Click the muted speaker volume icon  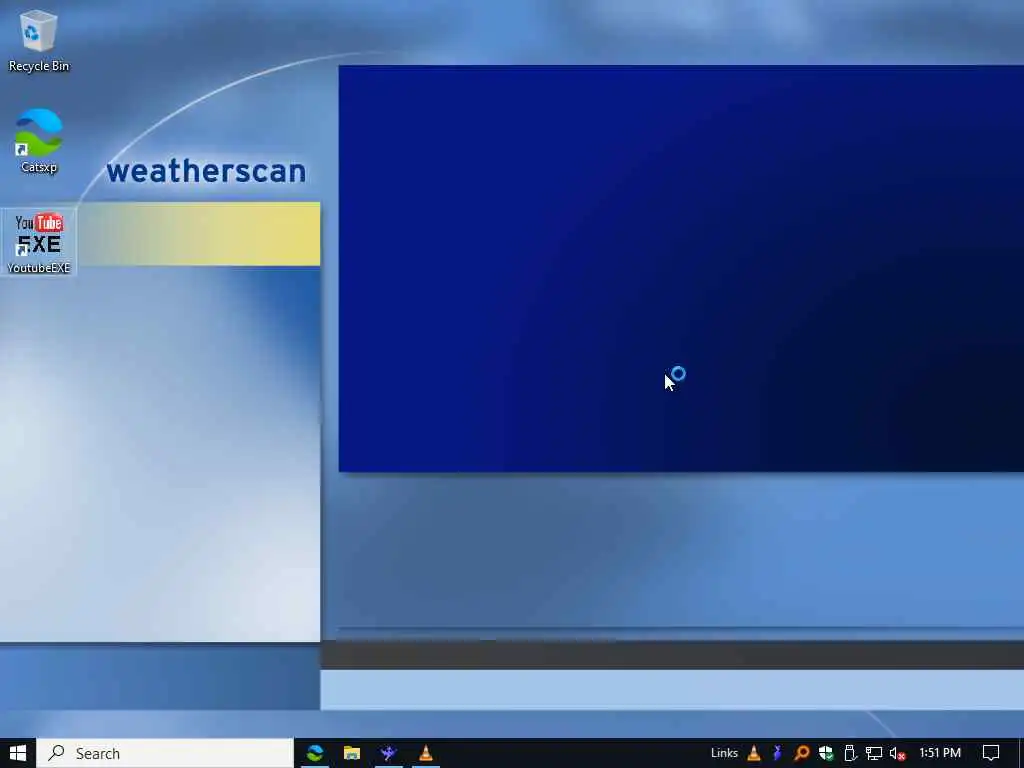898,753
